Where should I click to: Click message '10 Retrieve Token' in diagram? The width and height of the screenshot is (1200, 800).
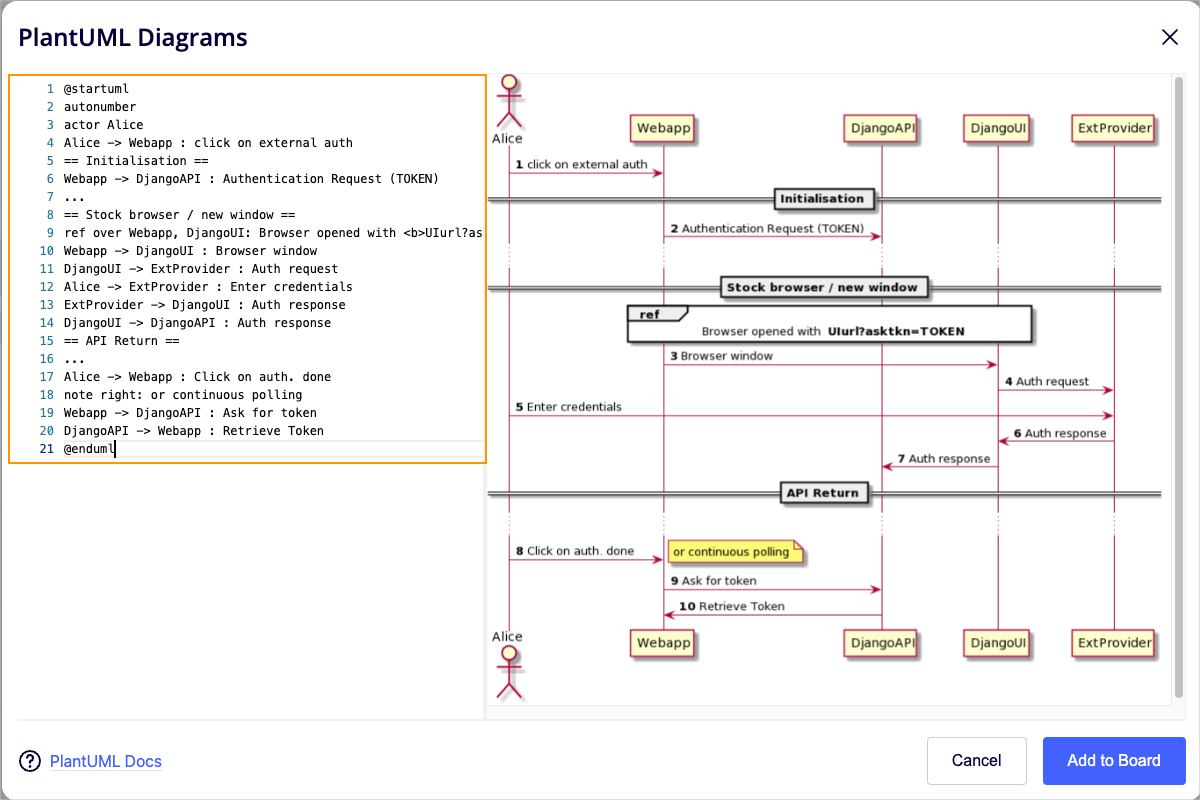(x=732, y=606)
